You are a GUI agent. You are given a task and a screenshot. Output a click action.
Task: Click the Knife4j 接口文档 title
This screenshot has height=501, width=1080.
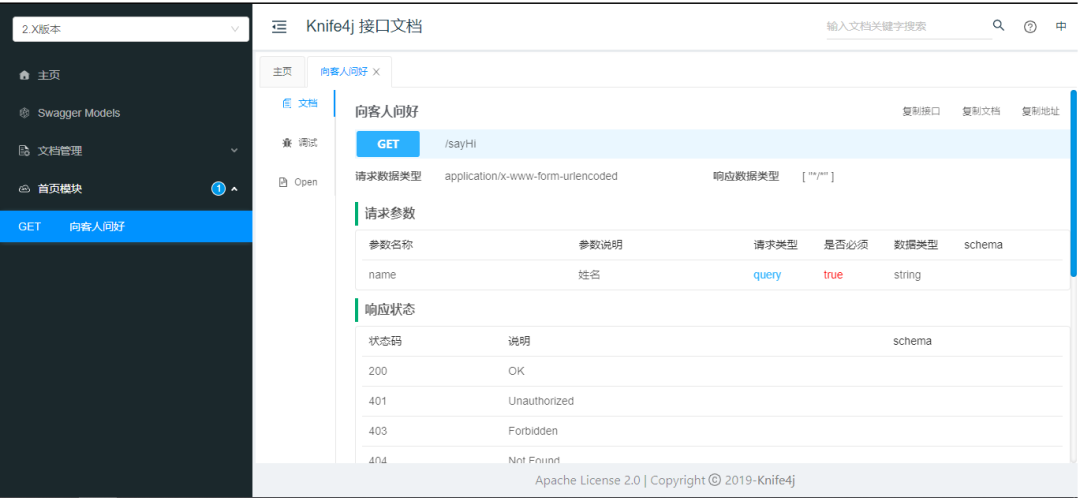(364, 27)
